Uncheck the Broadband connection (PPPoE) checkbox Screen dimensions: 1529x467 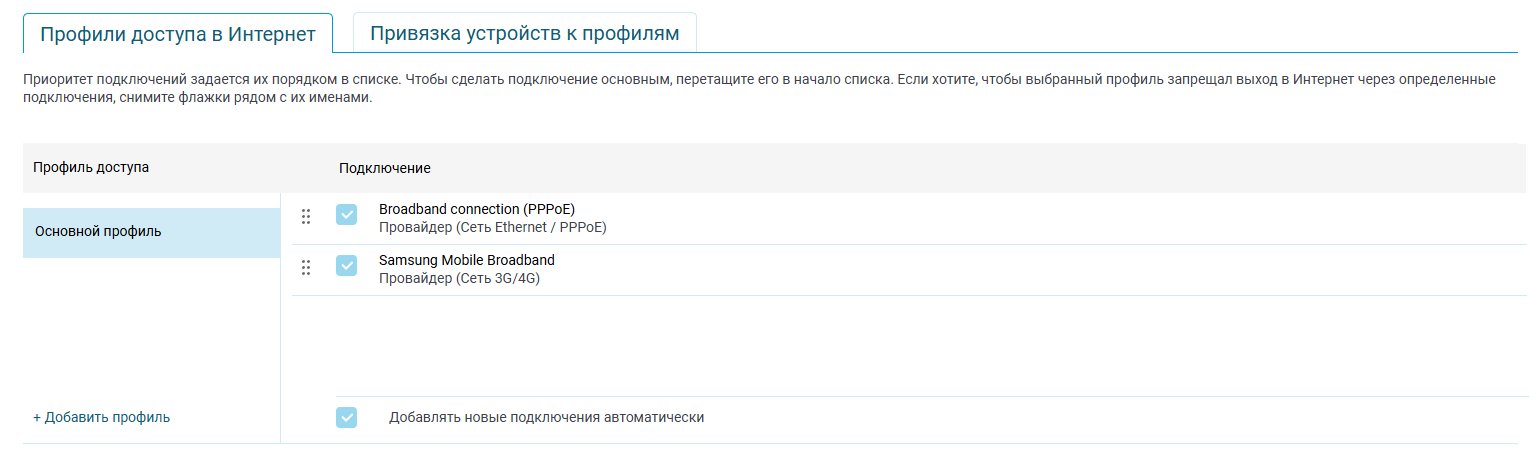[346, 215]
